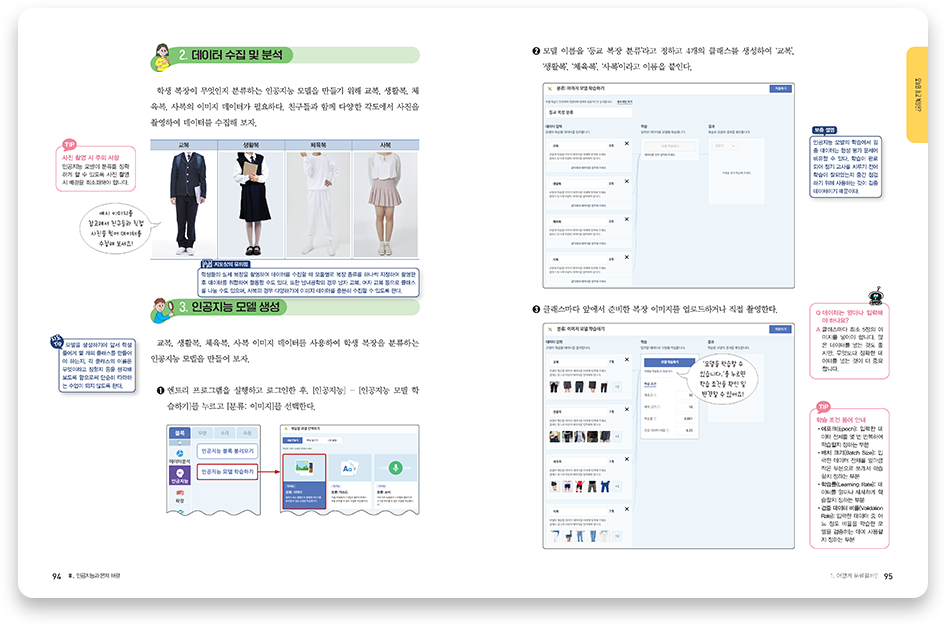Screen dimensions: 946x626
Task: Delete the 교복 class in empty-class training window
Action: click(x=627, y=144)
